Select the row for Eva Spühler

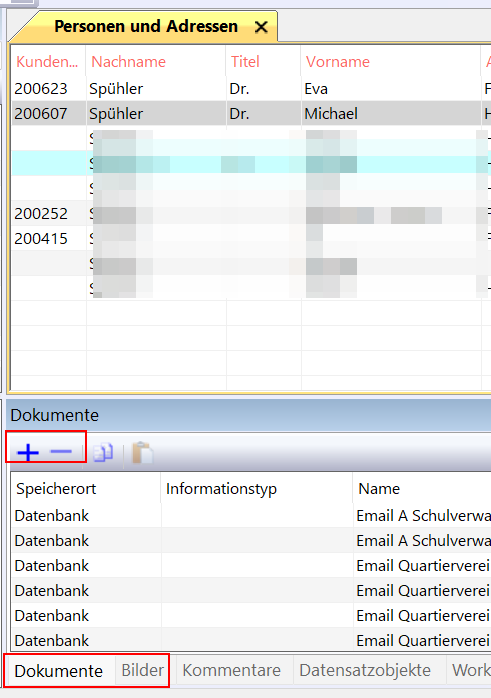coord(251,89)
